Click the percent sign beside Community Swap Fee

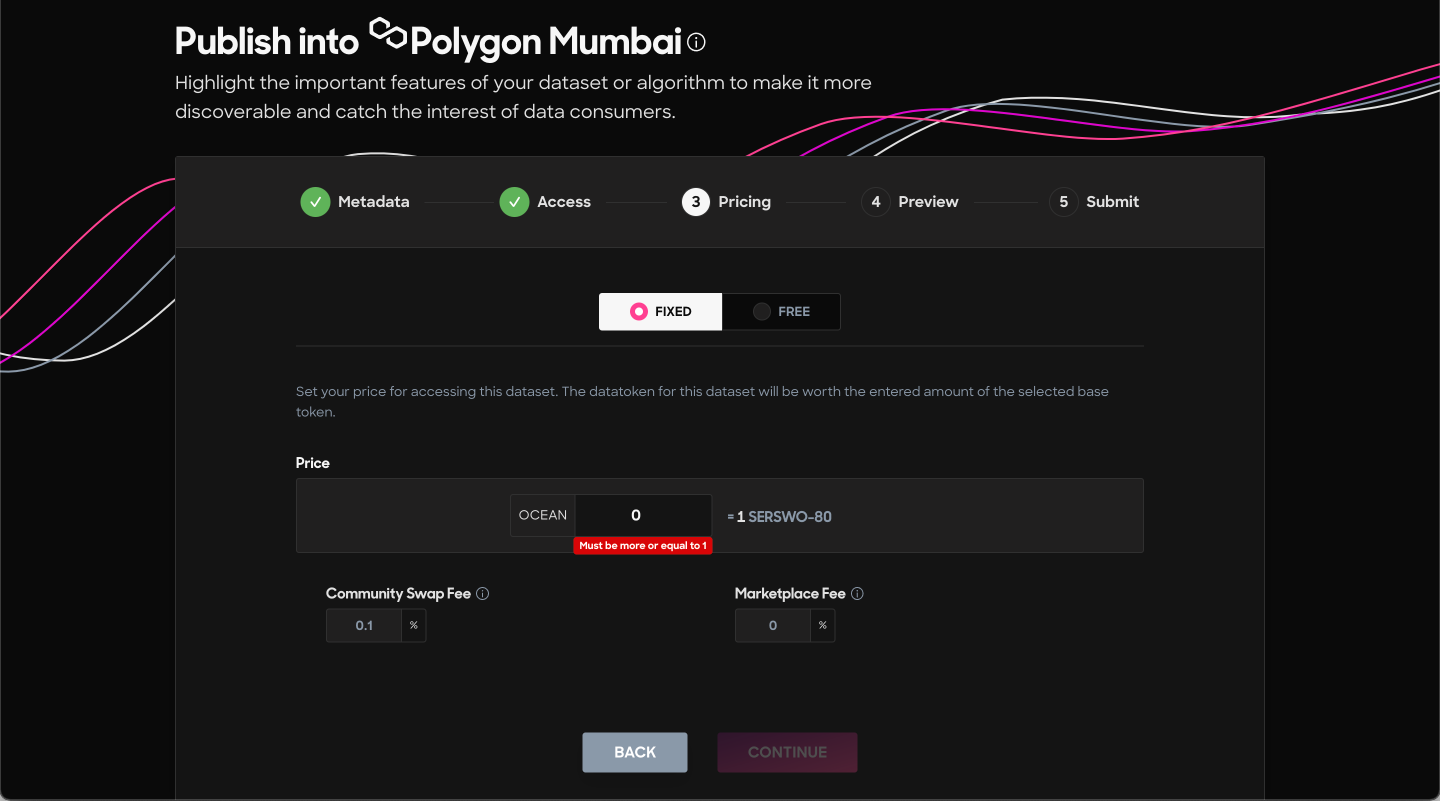tap(414, 626)
